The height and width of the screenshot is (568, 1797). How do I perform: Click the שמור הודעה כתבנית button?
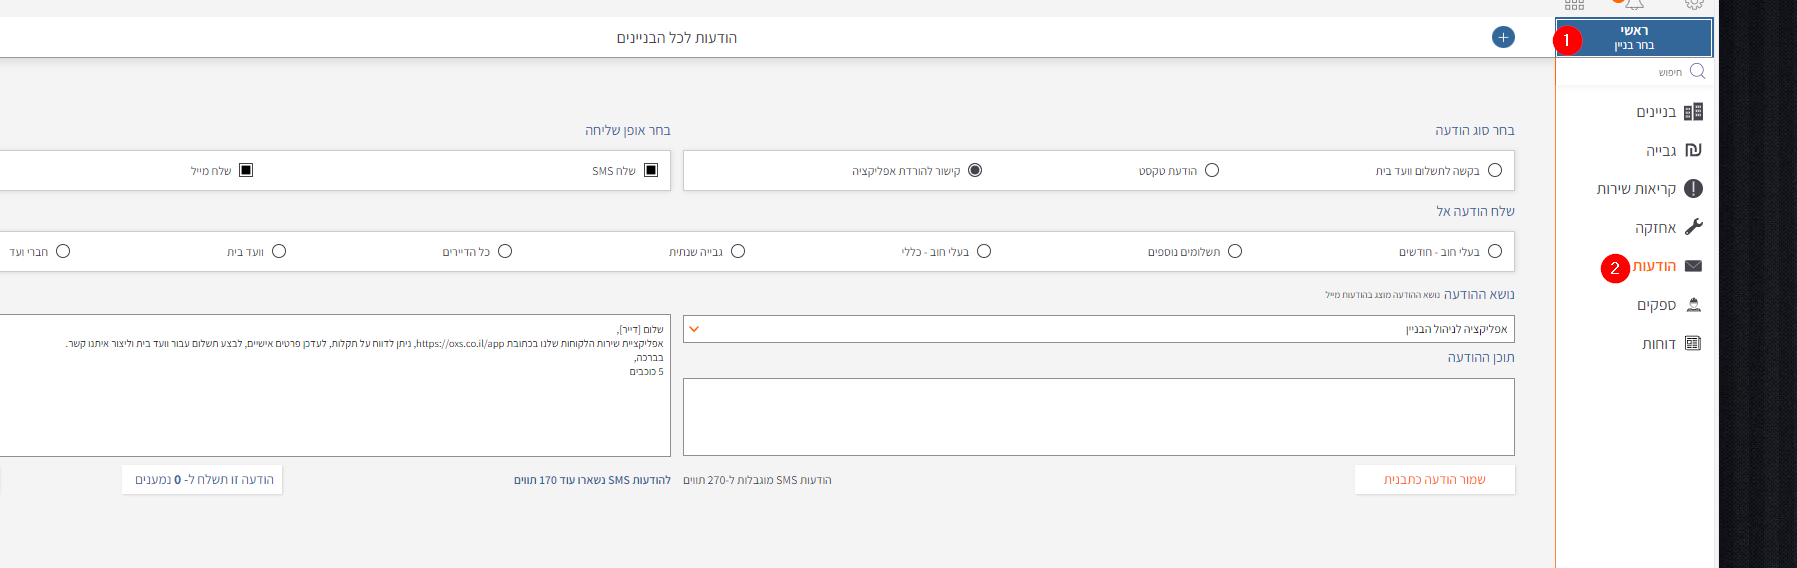[1434, 480]
